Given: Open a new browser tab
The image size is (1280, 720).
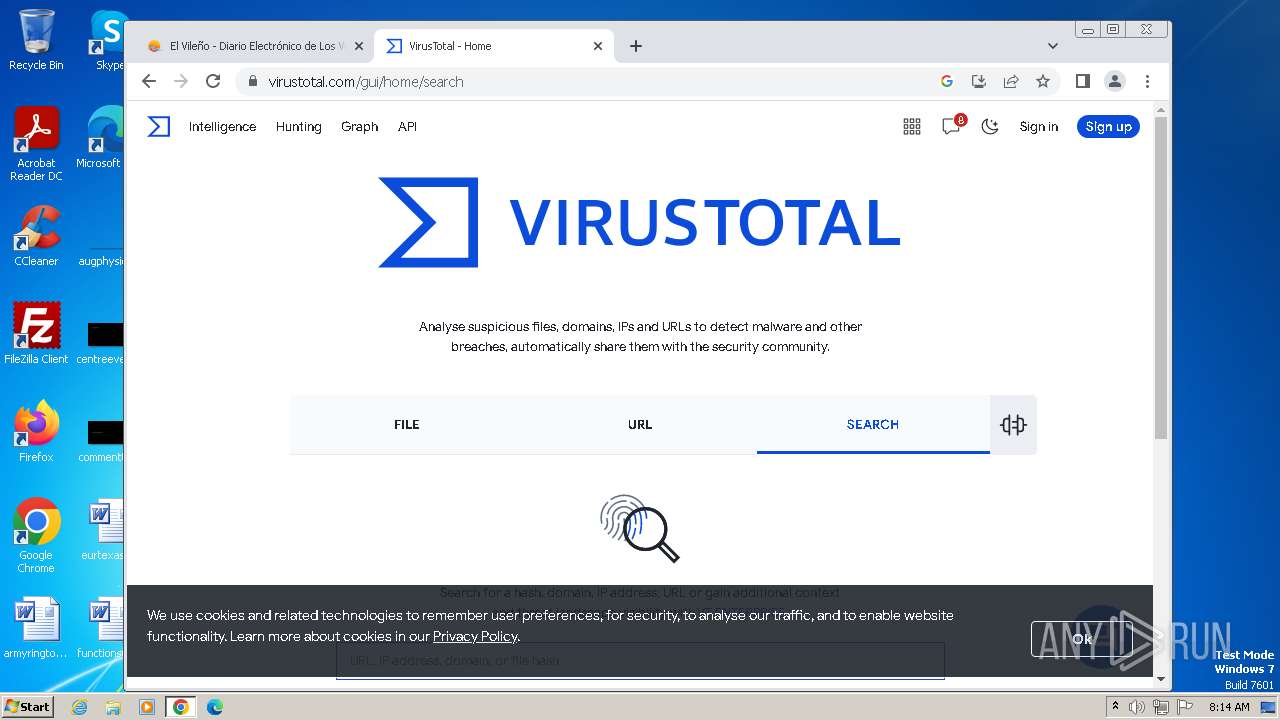Looking at the screenshot, I should tap(636, 46).
